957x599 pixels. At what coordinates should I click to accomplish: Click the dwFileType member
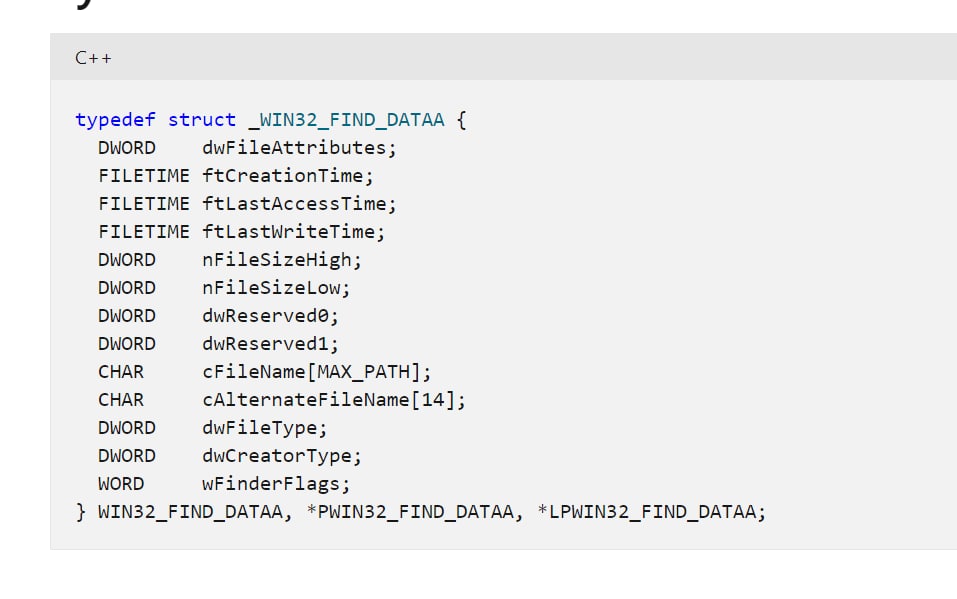pyautogui.click(x=264, y=428)
